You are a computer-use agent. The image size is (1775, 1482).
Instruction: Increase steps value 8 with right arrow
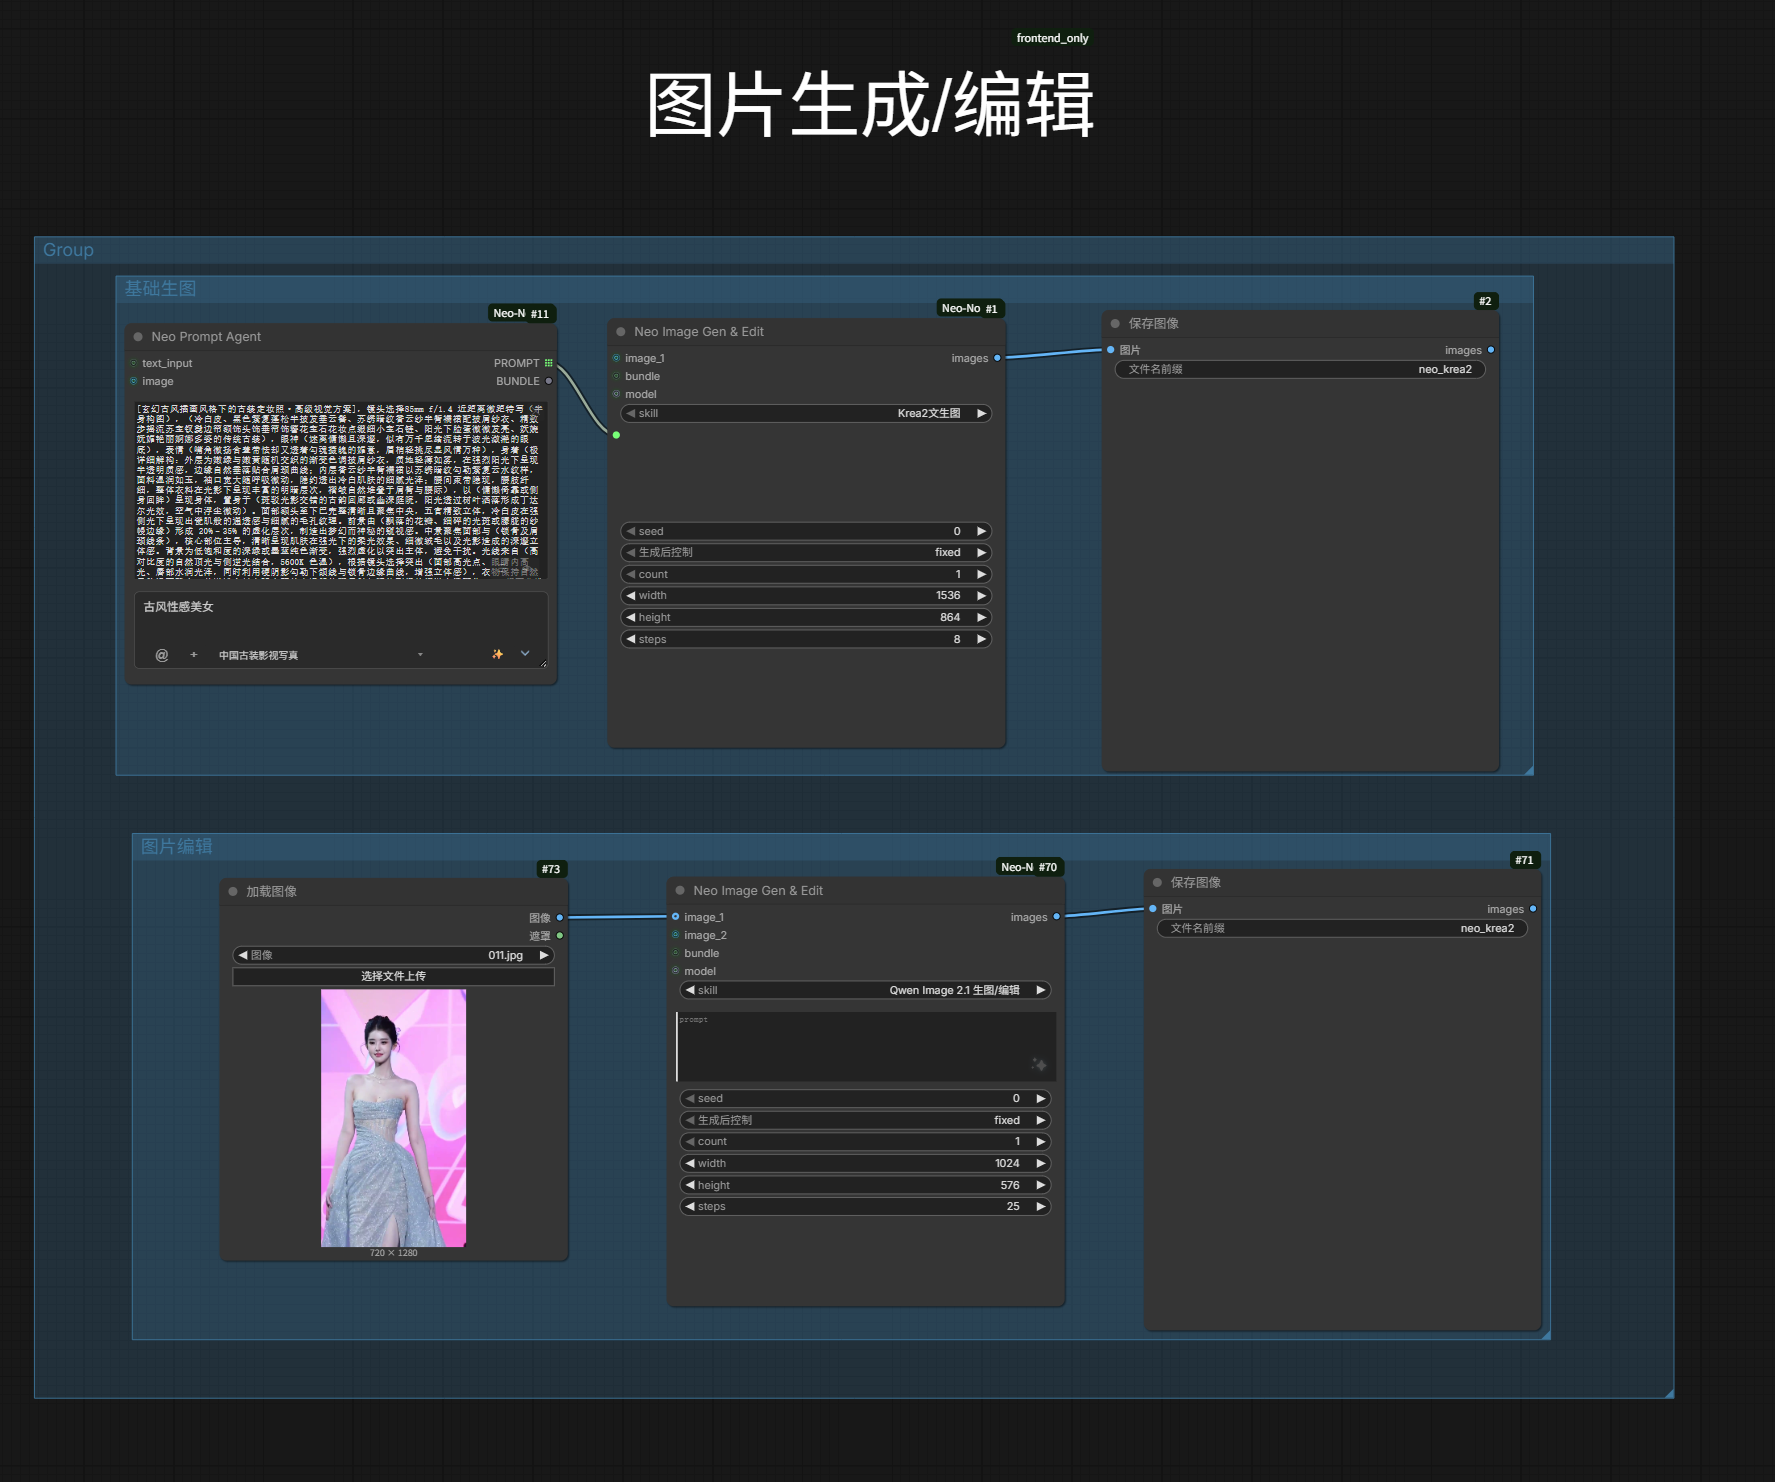pyautogui.click(x=982, y=639)
